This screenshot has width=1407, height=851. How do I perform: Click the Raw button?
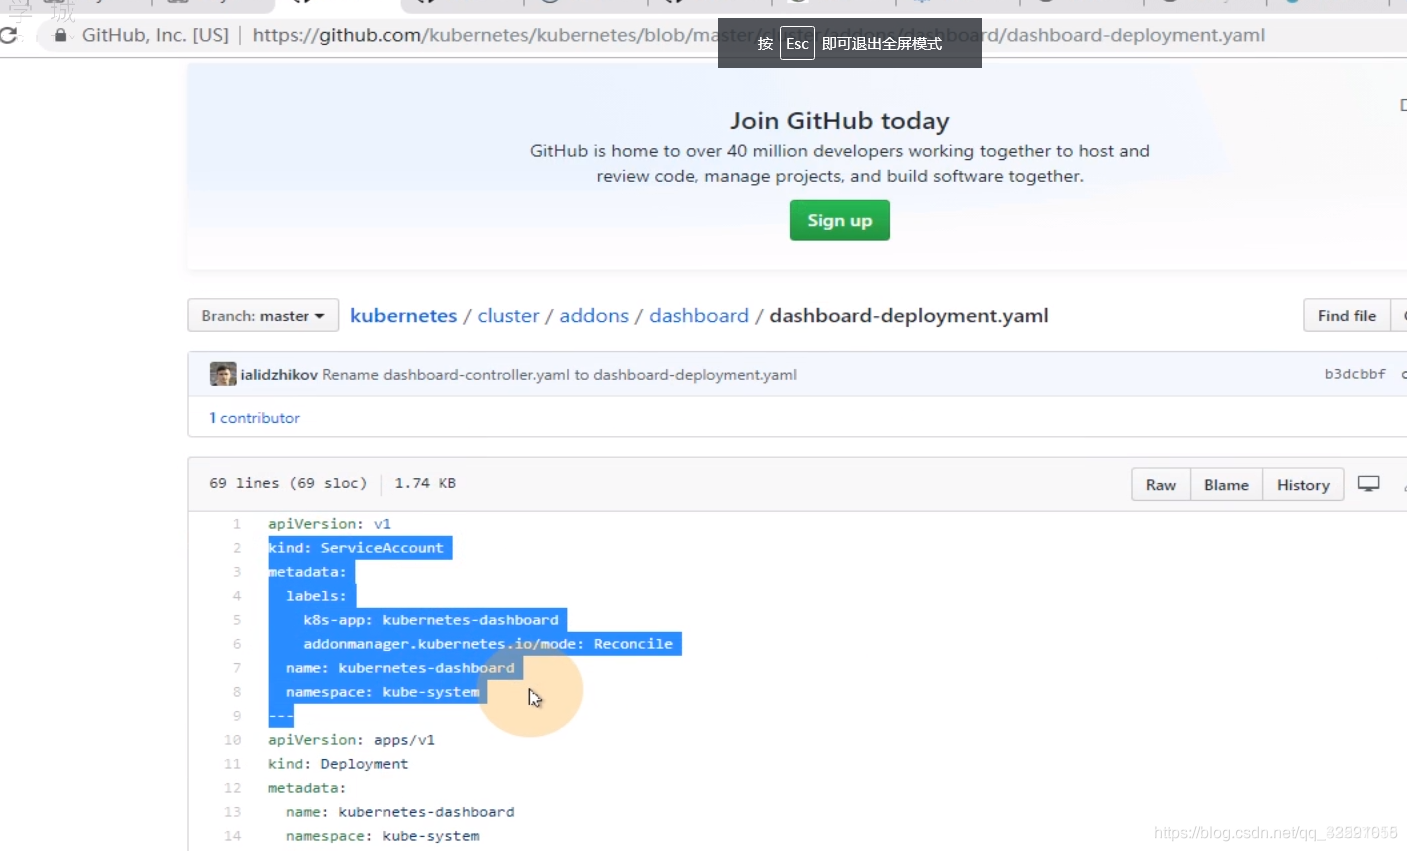tap(1161, 485)
